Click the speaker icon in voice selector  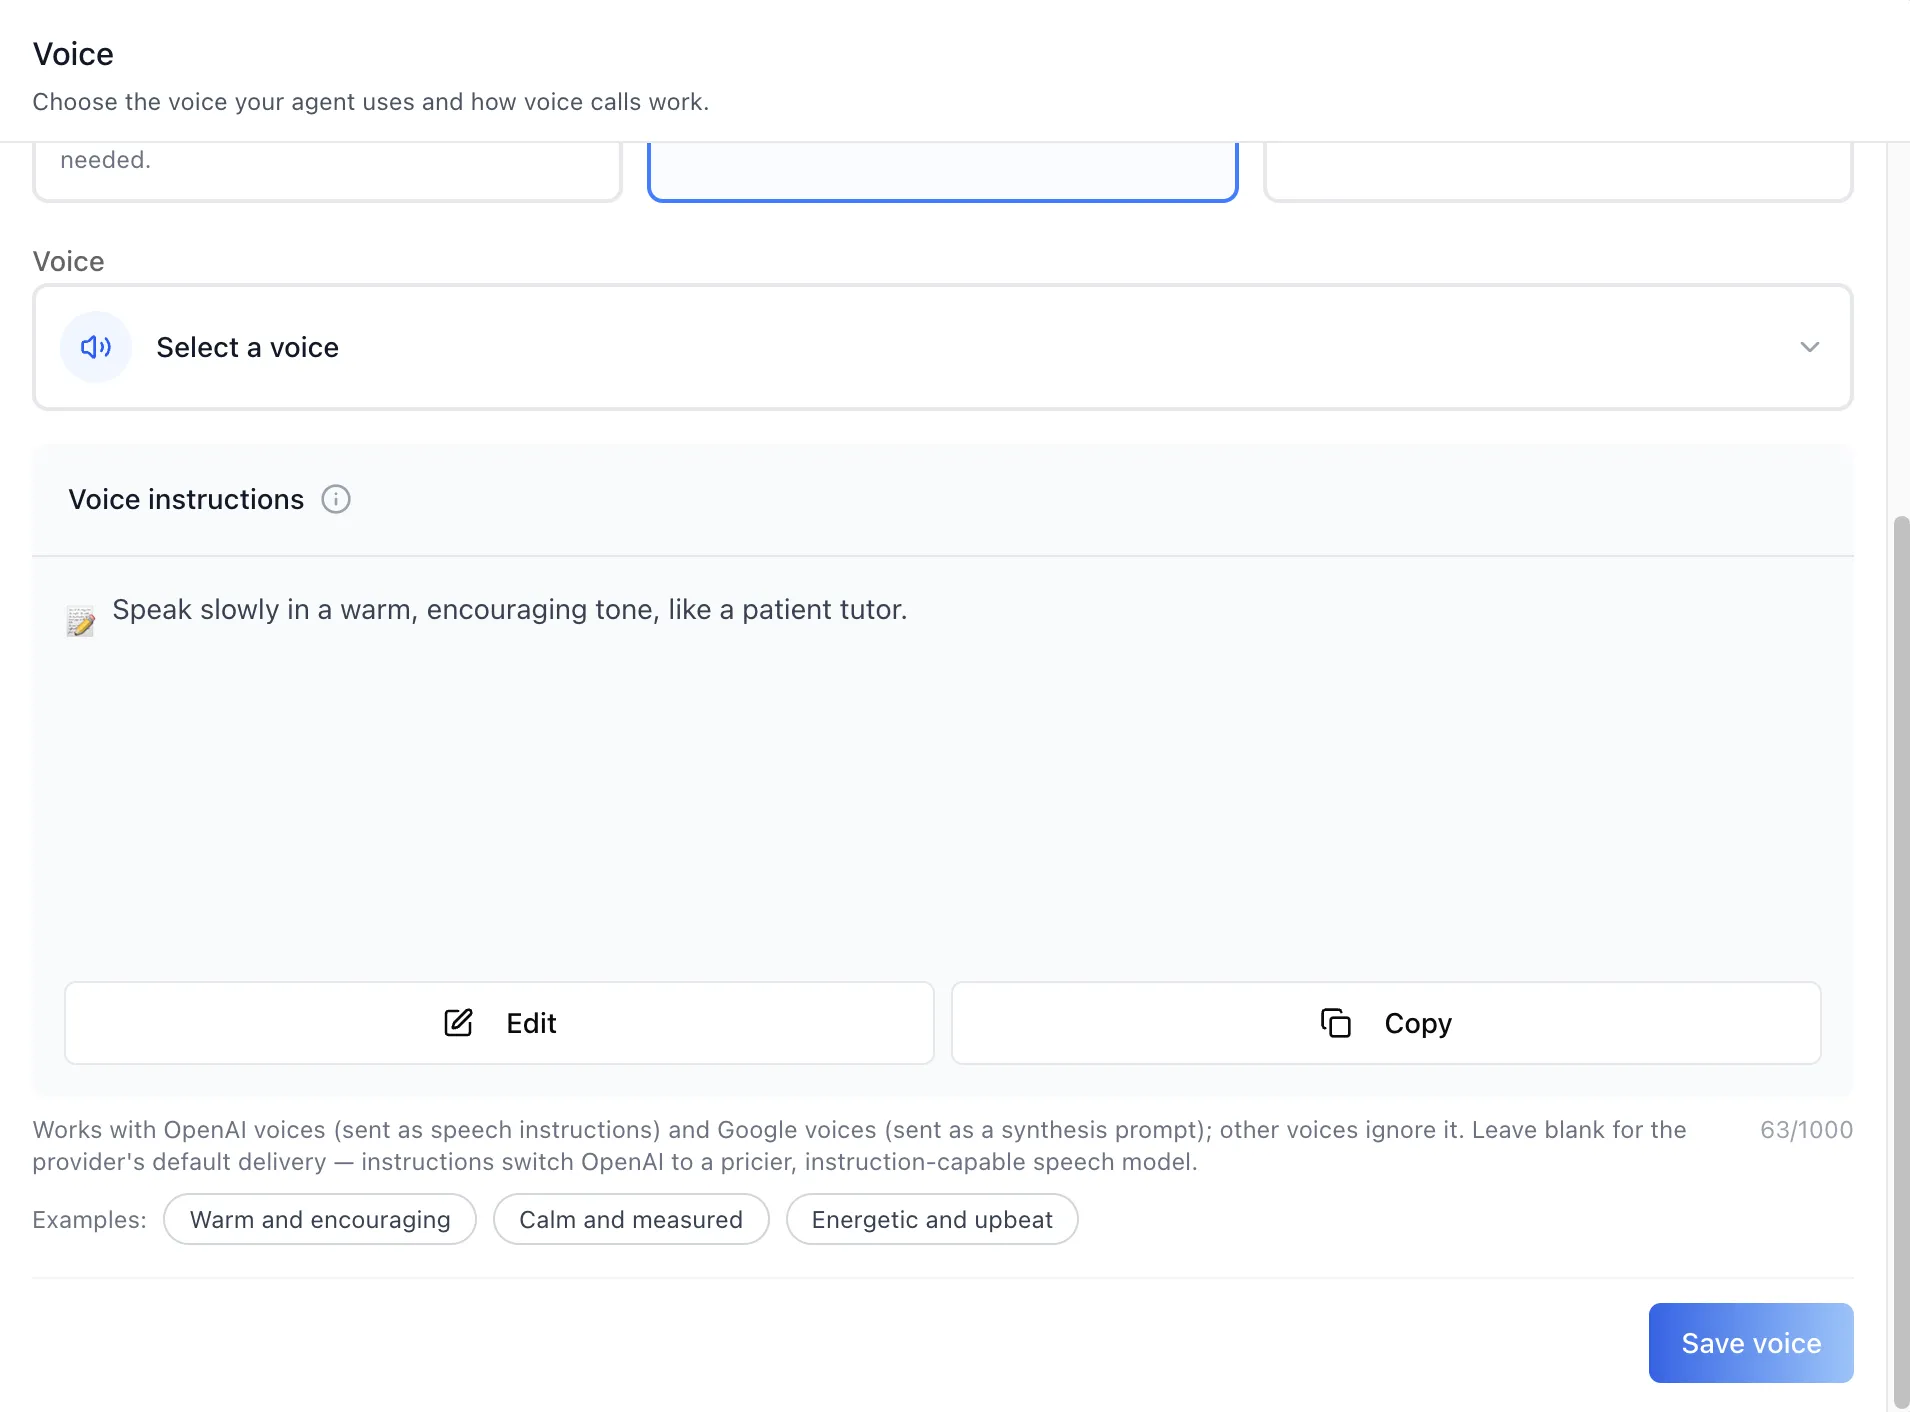[x=96, y=347]
